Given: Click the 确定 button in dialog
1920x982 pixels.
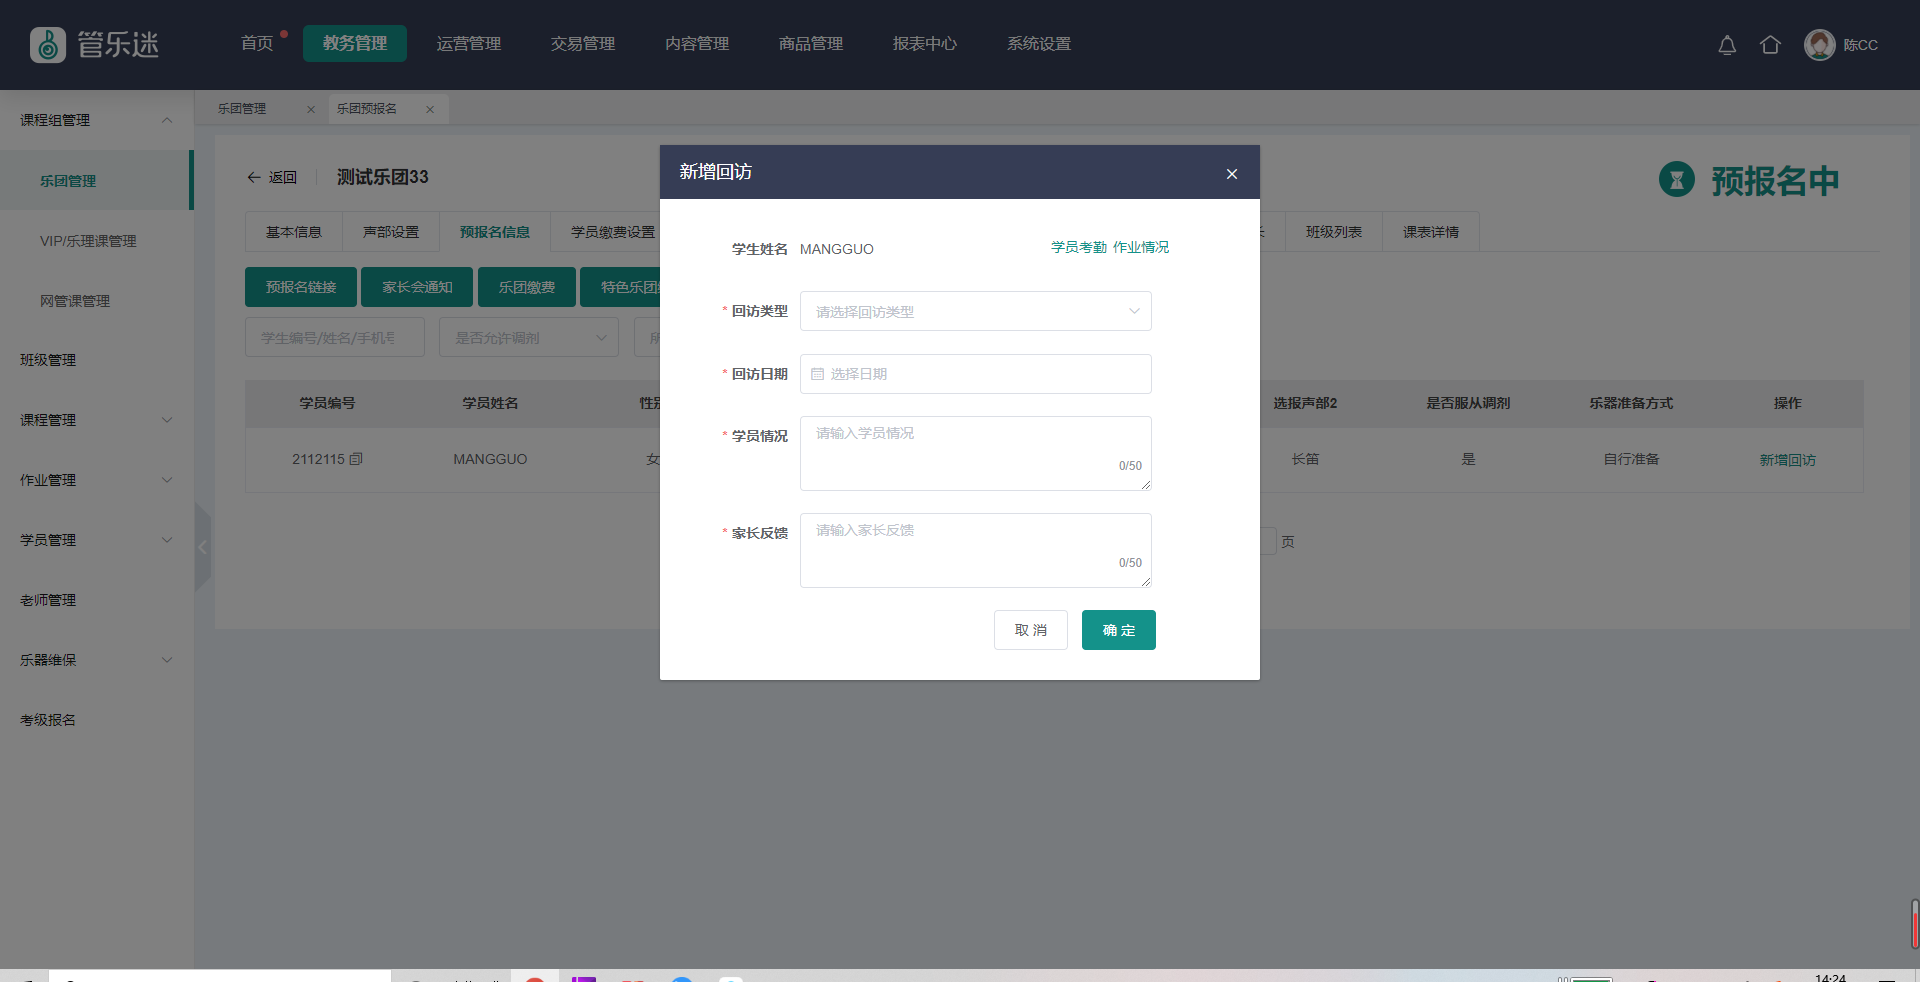Looking at the screenshot, I should [x=1118, y=630].
